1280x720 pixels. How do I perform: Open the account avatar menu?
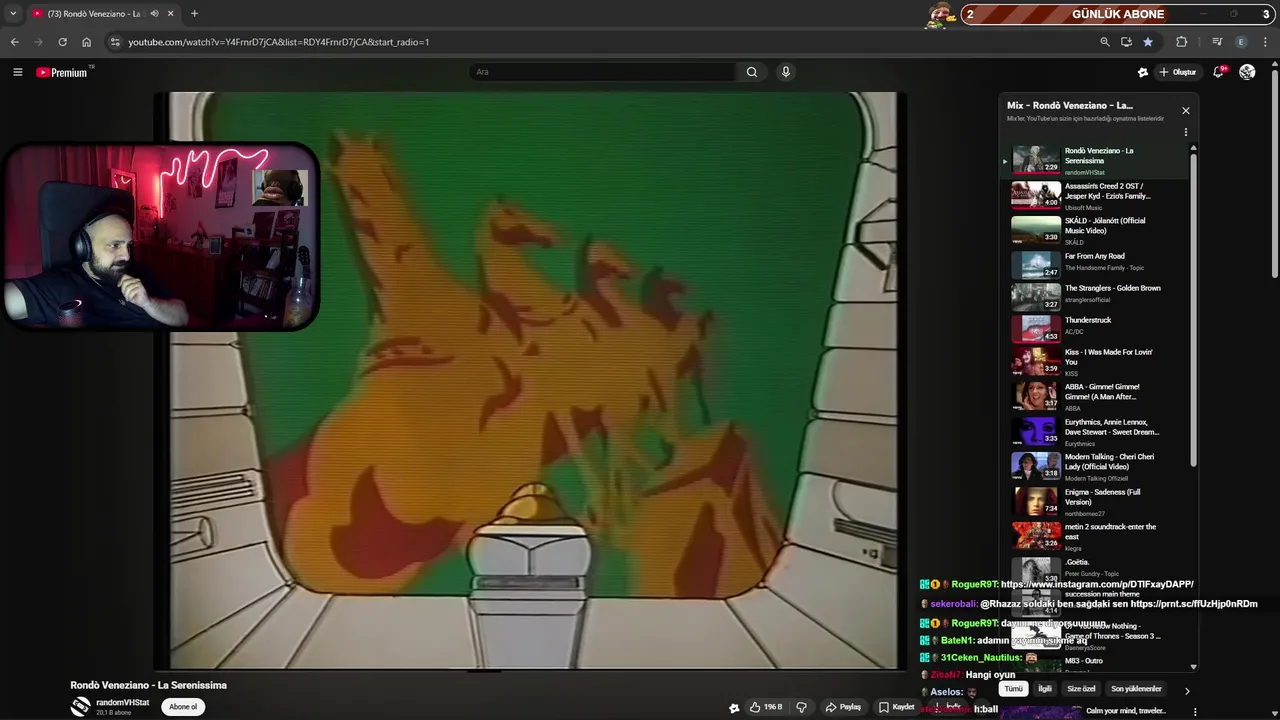[x=1247, y=72]
